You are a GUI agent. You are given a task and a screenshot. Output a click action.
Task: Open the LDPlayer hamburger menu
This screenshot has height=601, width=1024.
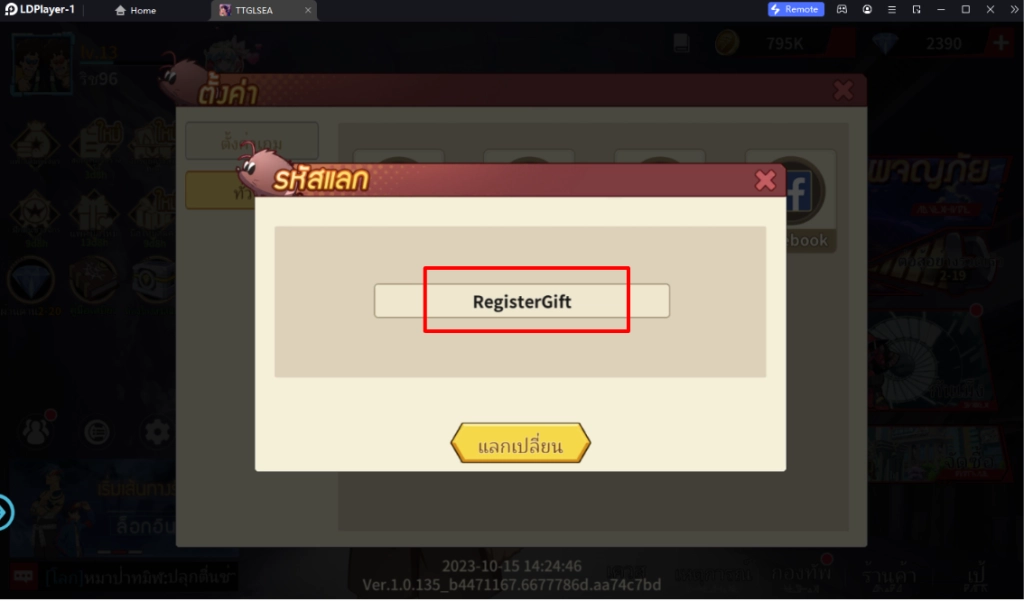891,9
